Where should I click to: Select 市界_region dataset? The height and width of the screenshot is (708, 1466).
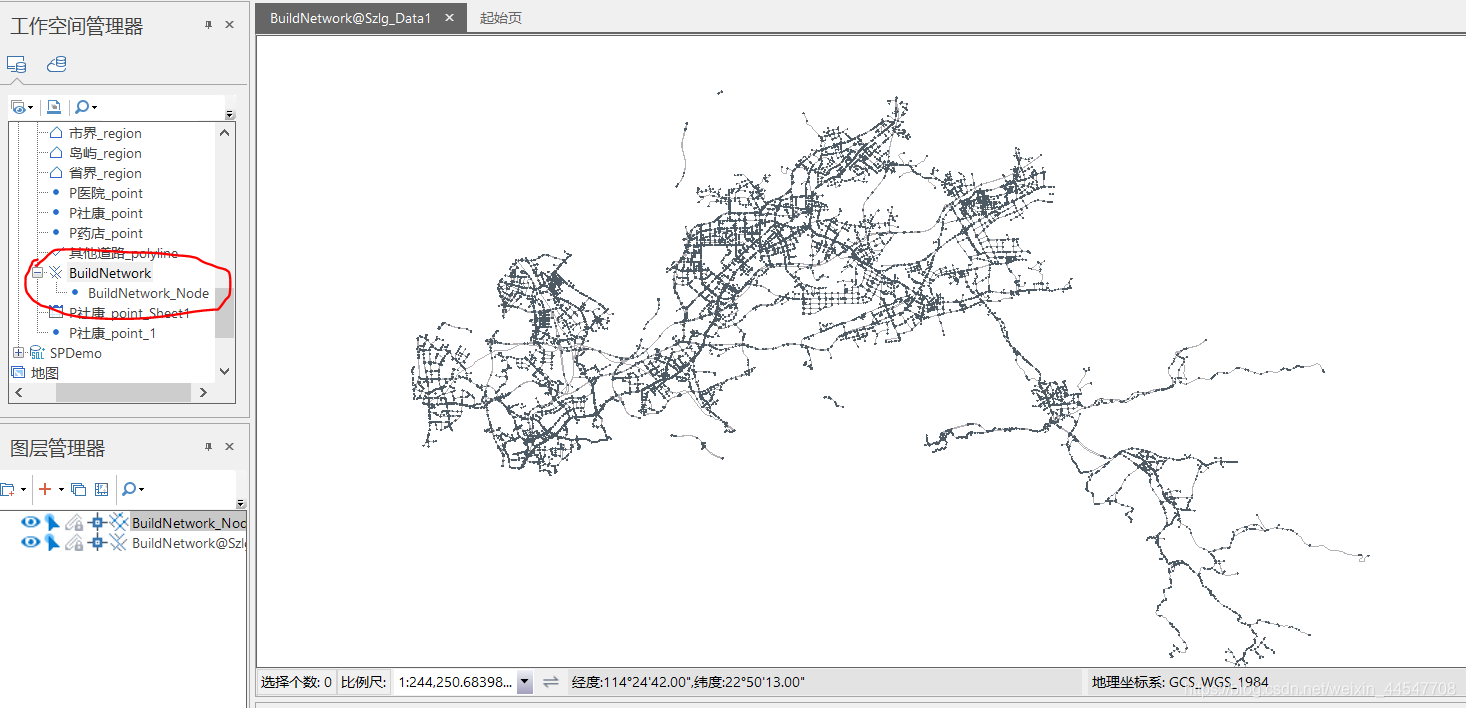click(x=105, y=133)
